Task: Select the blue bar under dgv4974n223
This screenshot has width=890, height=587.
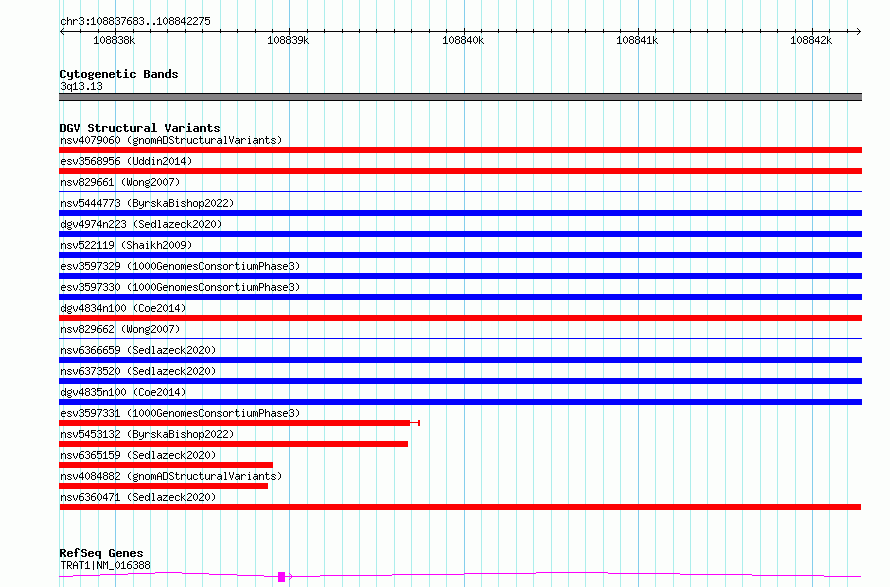Action: 460,234
